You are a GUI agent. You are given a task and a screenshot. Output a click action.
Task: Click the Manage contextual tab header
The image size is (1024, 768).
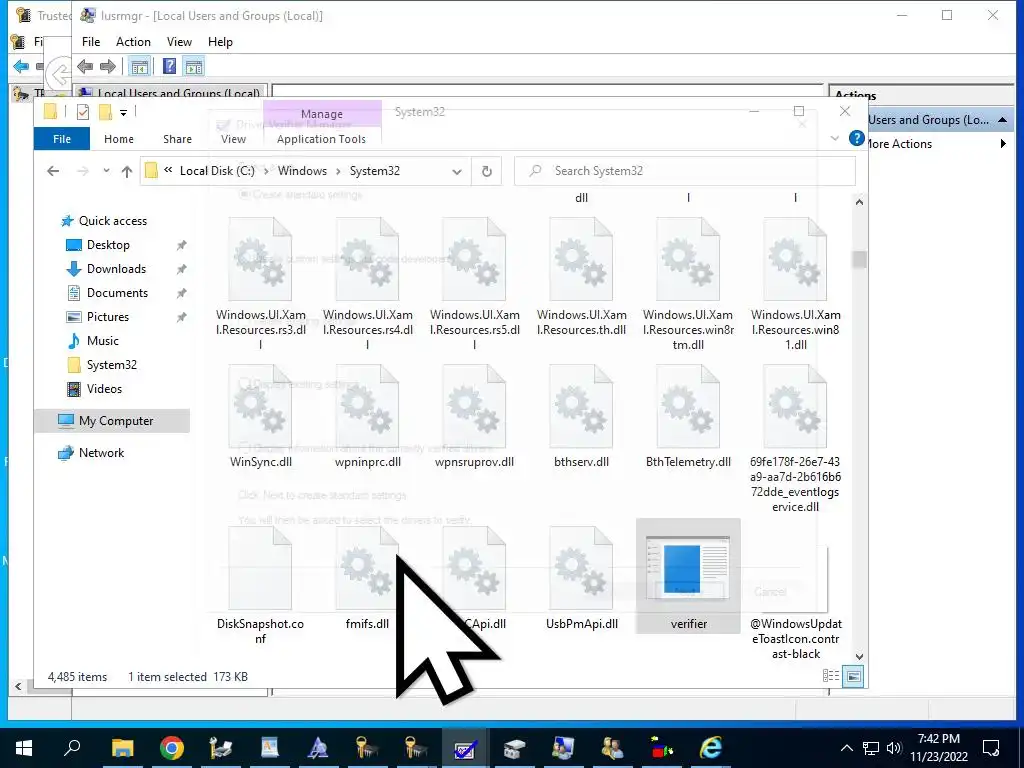(x=322, y=114)
